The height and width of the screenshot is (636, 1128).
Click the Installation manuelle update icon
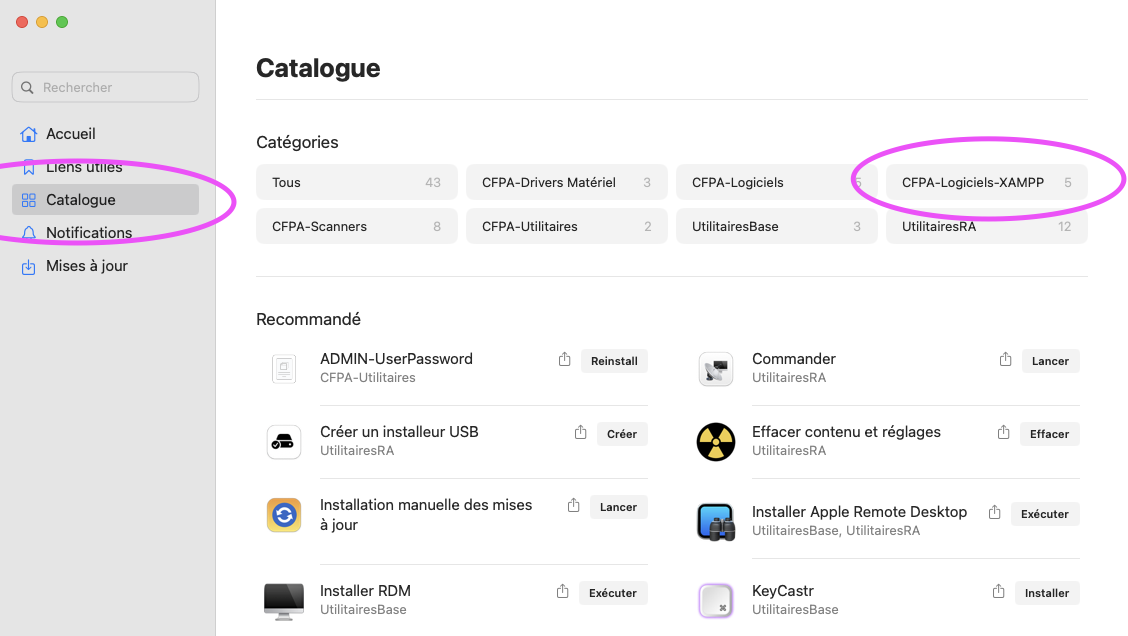[x=284, y=515]
